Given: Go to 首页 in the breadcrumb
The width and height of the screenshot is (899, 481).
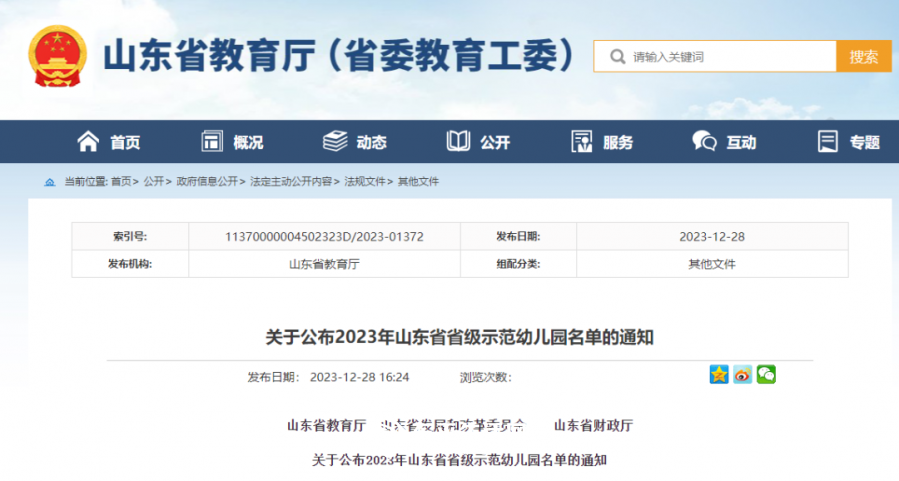Looking at the screenshot, I should tap(121, 182).
